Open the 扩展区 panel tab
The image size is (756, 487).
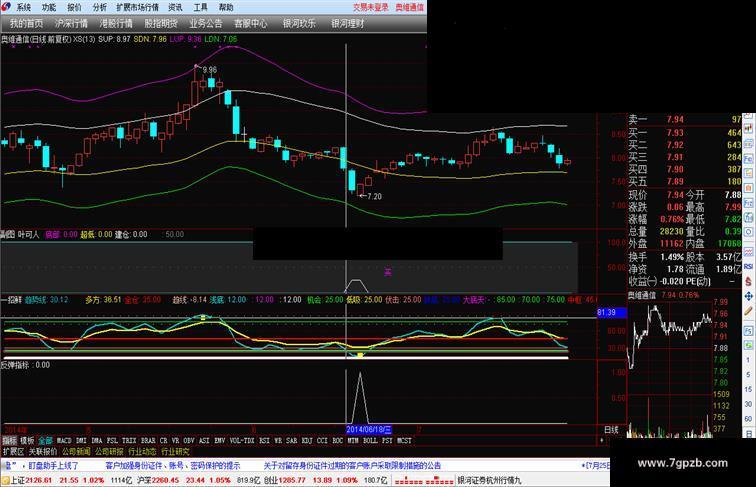13,452
